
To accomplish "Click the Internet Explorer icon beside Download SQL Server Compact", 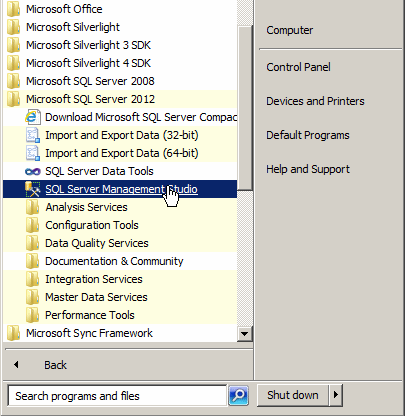I will pyautogui.click(x=33, y=117).
